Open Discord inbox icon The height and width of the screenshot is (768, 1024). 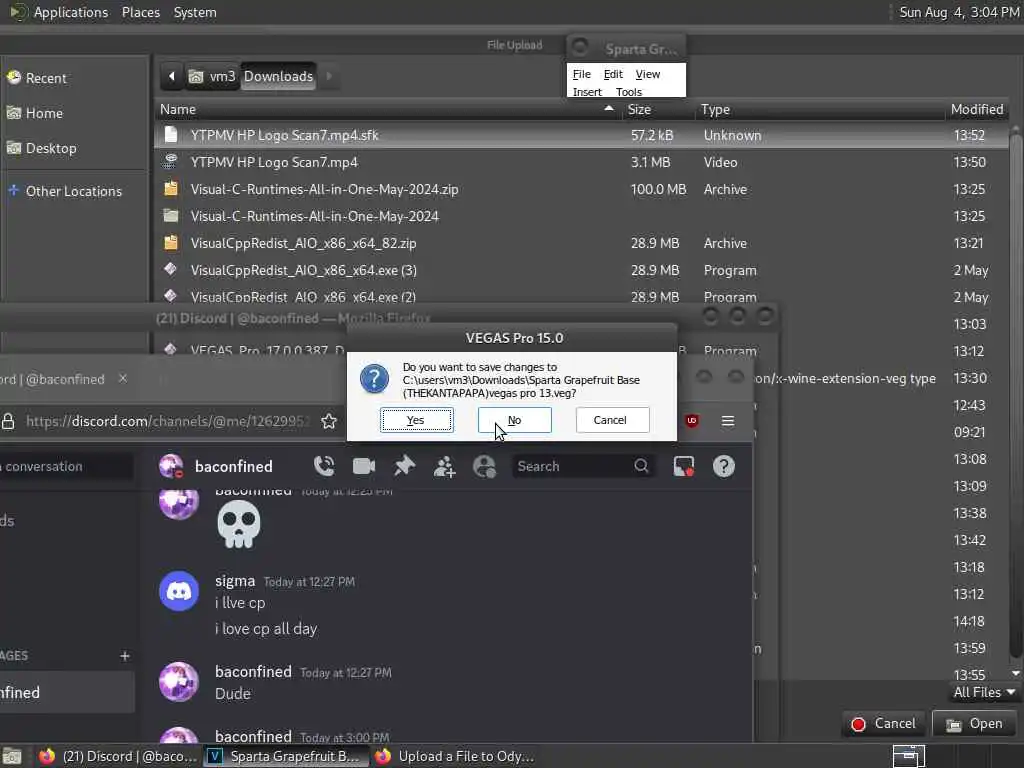coord(683,466)
